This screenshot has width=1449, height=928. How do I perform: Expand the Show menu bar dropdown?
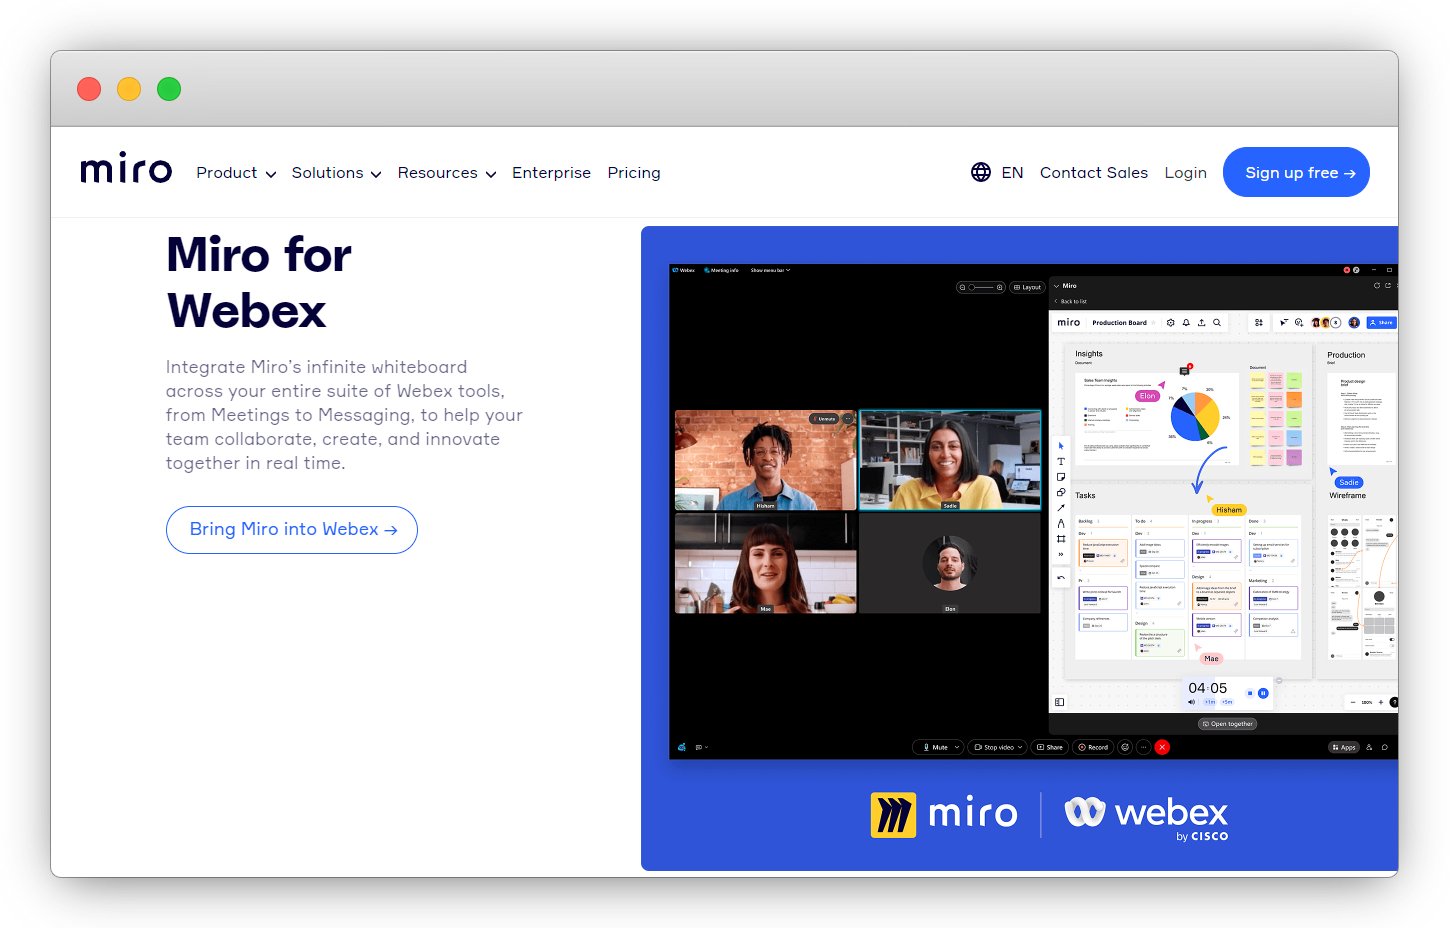770,270
